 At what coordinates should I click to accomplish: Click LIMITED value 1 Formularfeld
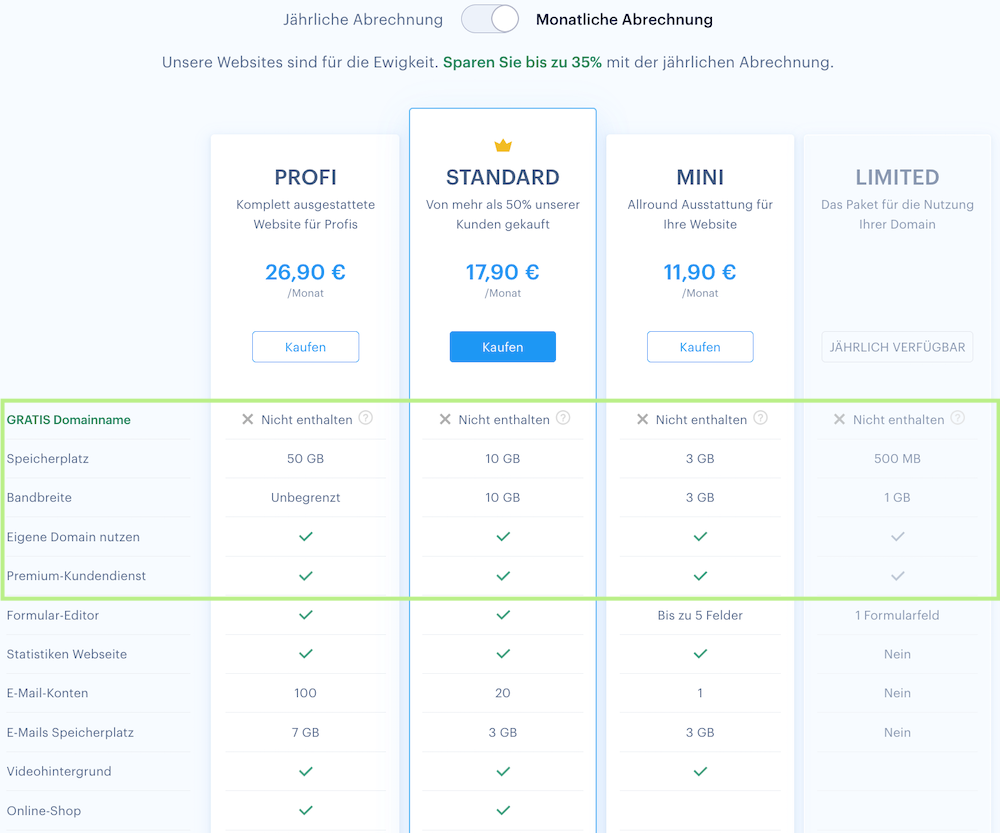coord(897,616)
